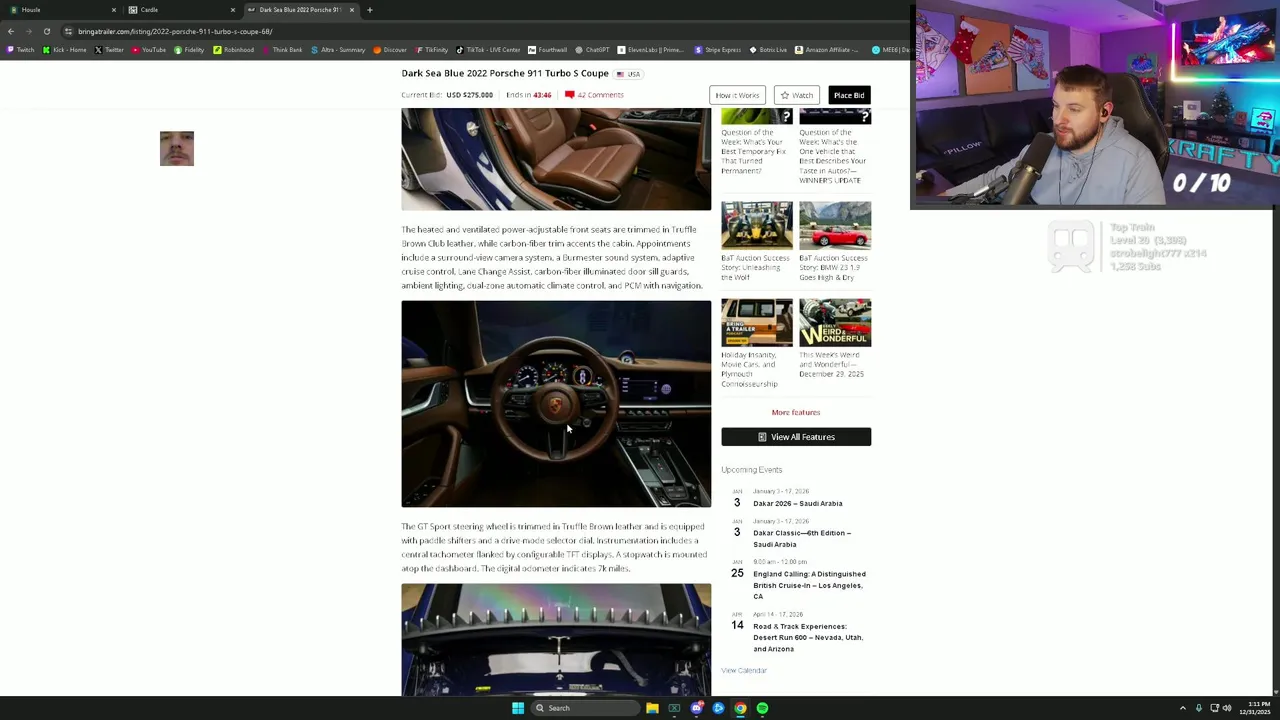Open the View Calendar link
Image resolution: width=1280 pixels, height=720 pixels.
(x=744, y=670)
